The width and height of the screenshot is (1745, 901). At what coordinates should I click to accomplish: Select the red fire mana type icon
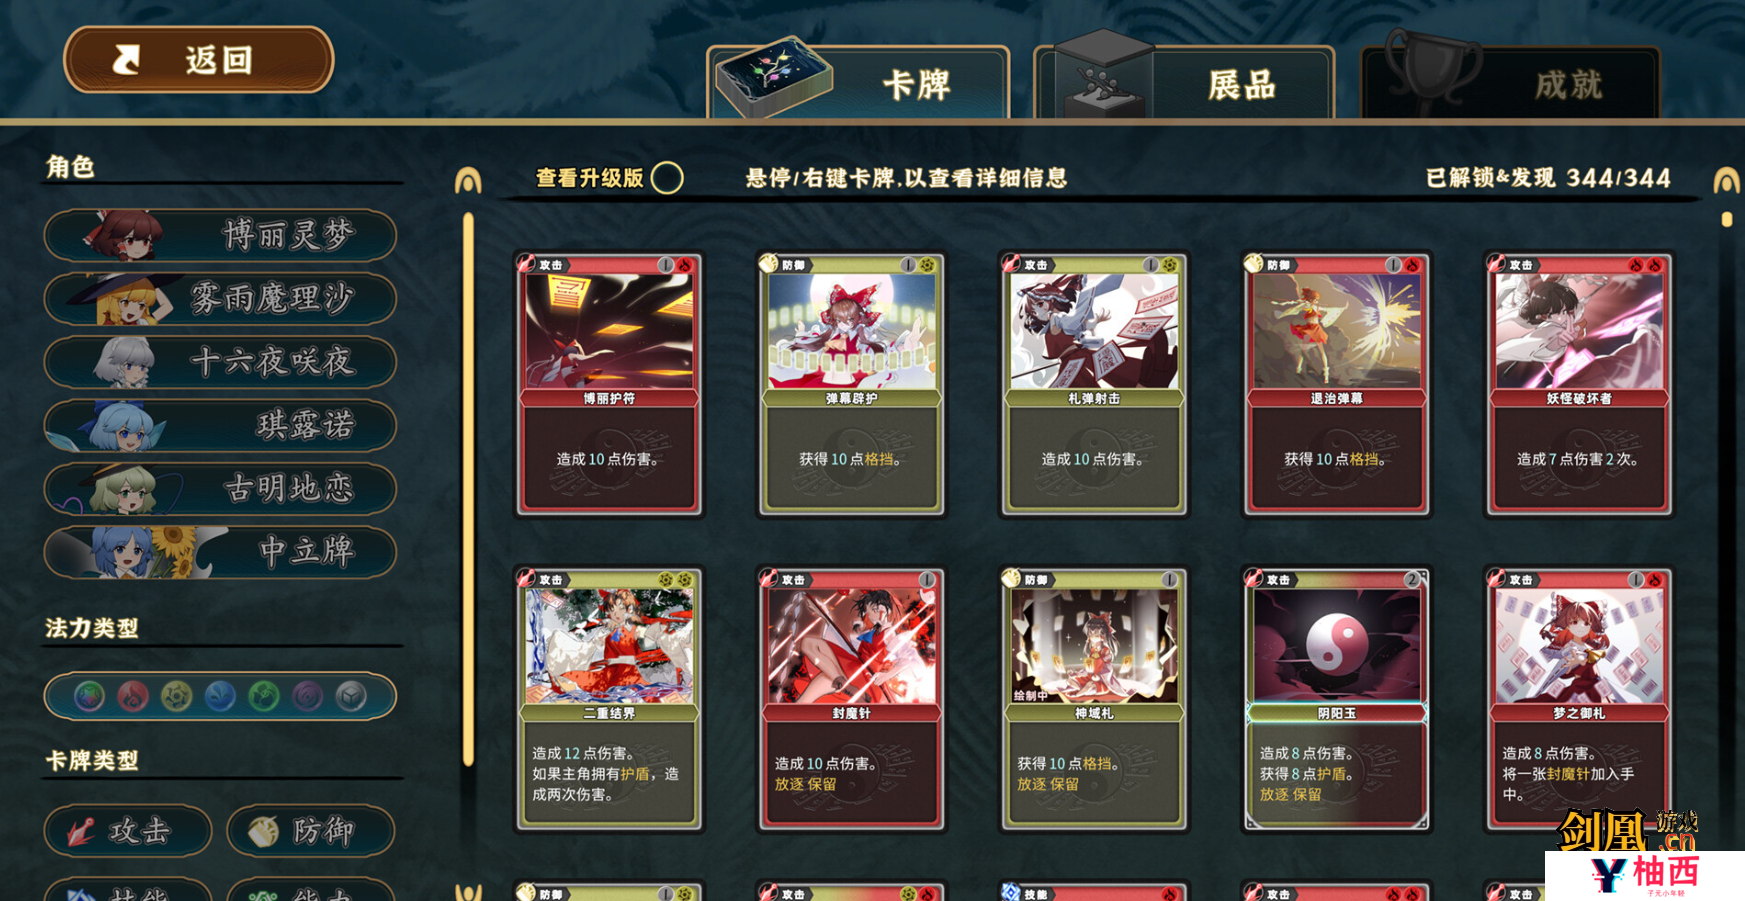coord(133,696)
